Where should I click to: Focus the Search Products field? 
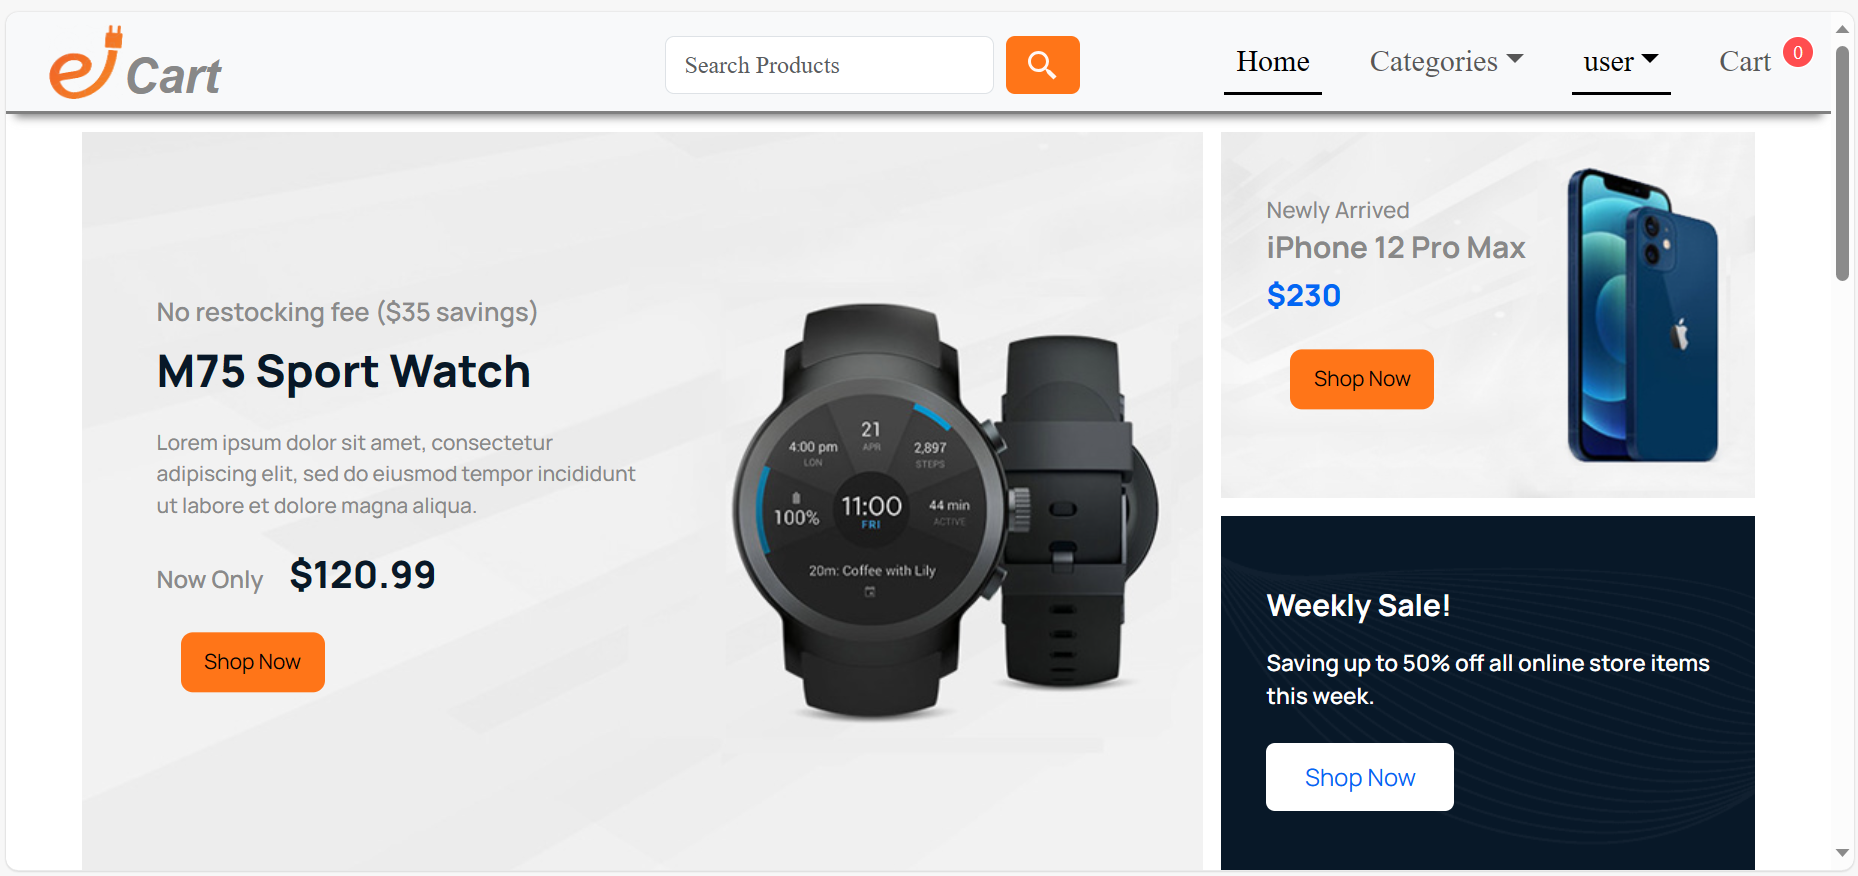pyautogui.click(x=829, y=65)
